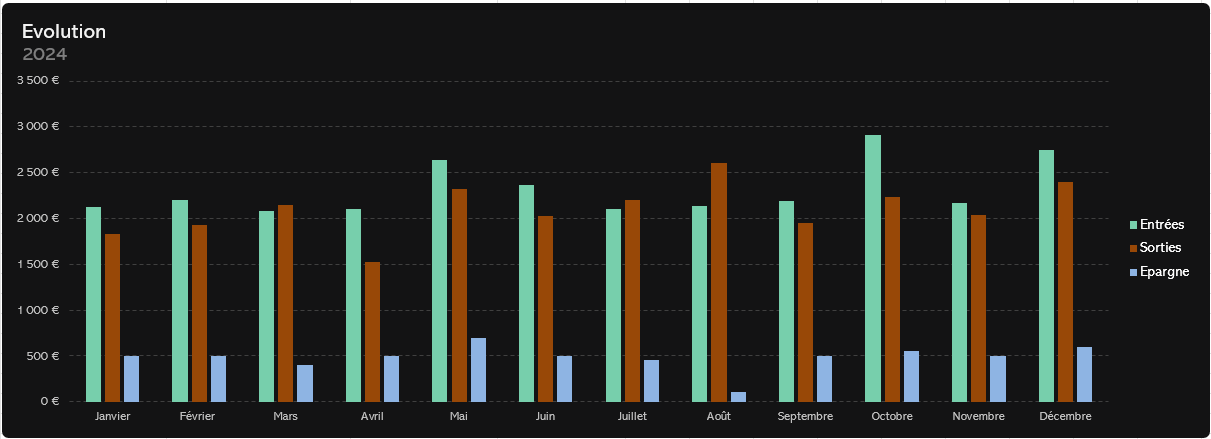Toggle the Epargne series legend label
This screenshot has height=439, width=1211.
[x=1164, y=272]
